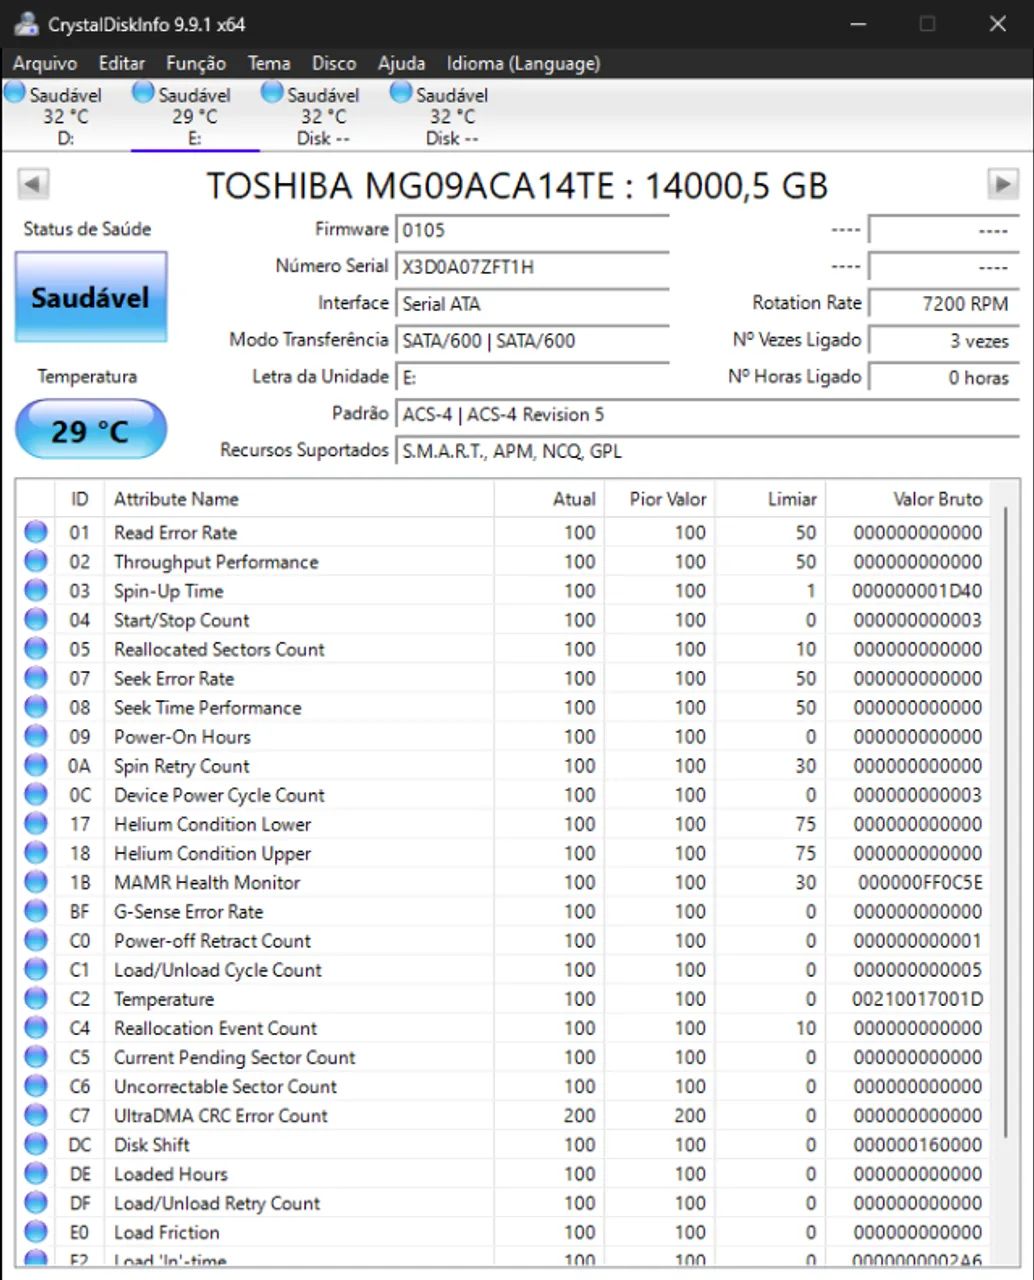Click status orb for MAMR Health Monitor
Image resolution: width=1034 pixels, height=1280 pixels.
(x=36, y=881)
